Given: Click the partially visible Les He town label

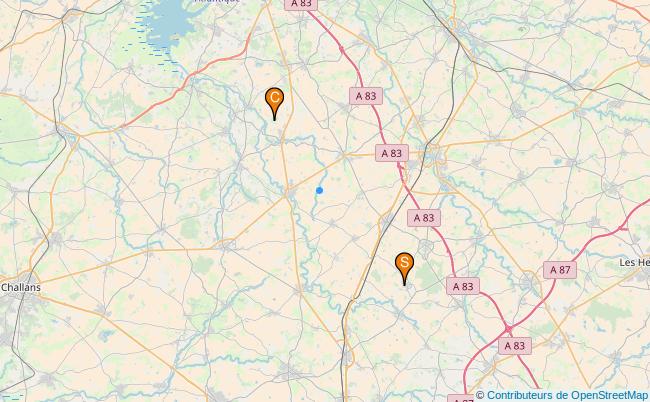Looking at the screenshot, I should (635, 262).
